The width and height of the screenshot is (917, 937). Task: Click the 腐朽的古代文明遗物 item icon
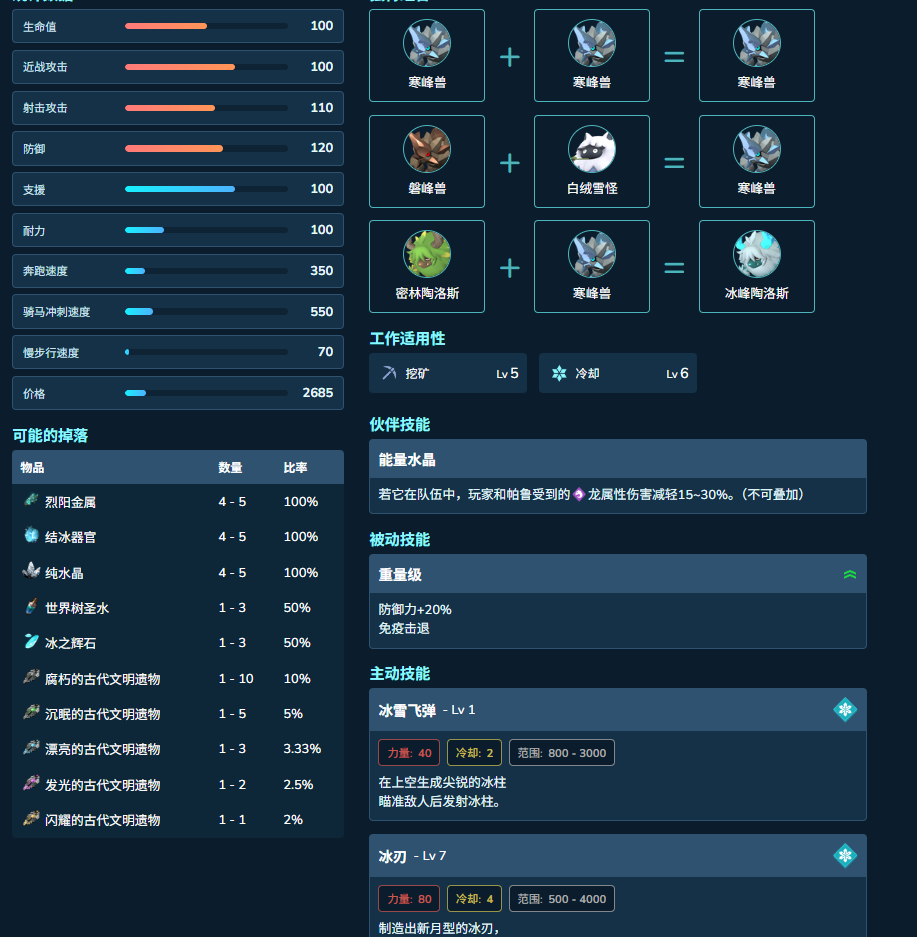tap(31, 677)
